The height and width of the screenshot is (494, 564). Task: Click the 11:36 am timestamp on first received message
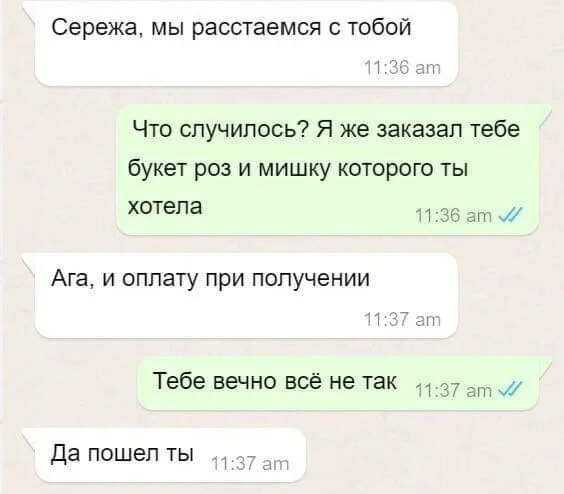pyautogui.click(x=403, y=67)
